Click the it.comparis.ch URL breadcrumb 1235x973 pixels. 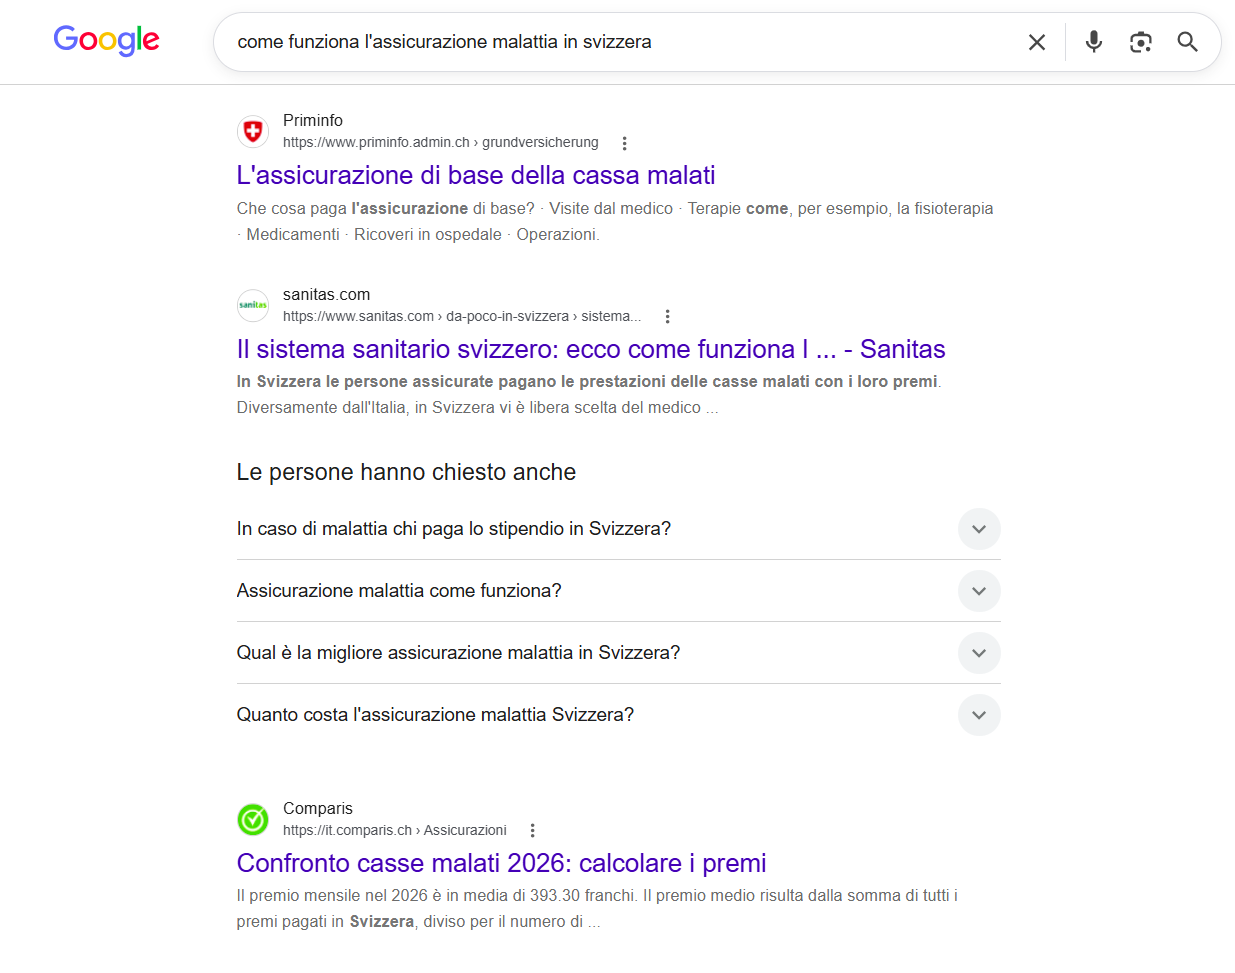(394, 831)
